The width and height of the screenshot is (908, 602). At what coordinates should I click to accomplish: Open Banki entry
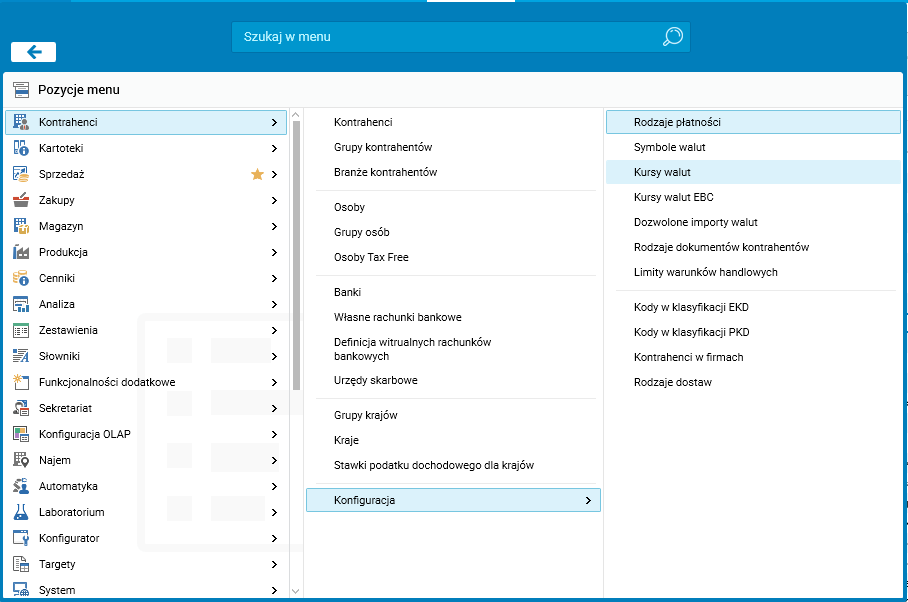pos(347,292)
